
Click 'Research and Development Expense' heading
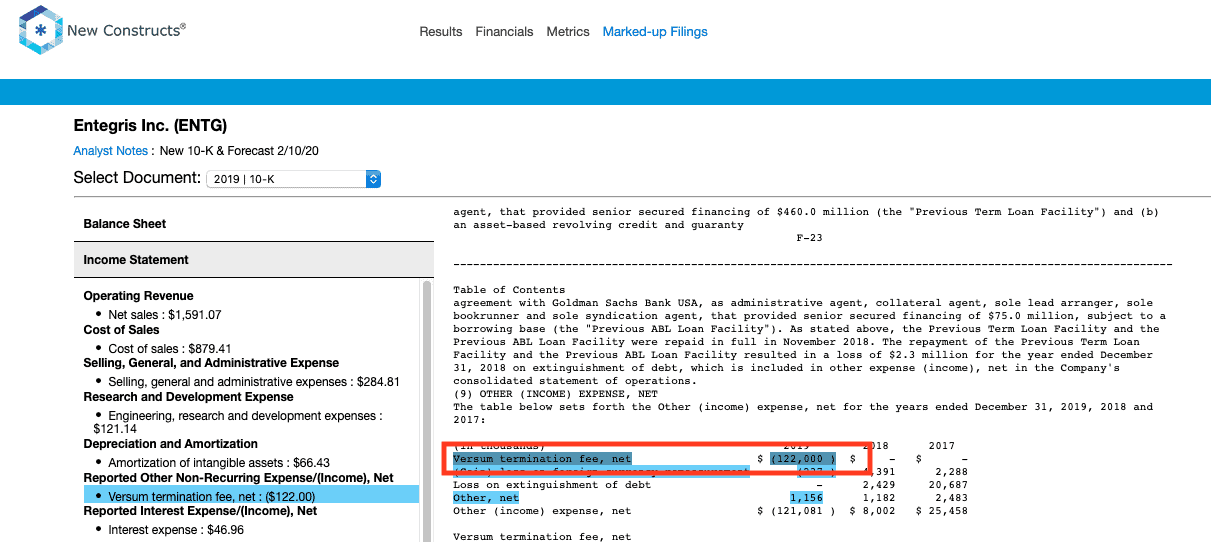[x=187, y=397]
